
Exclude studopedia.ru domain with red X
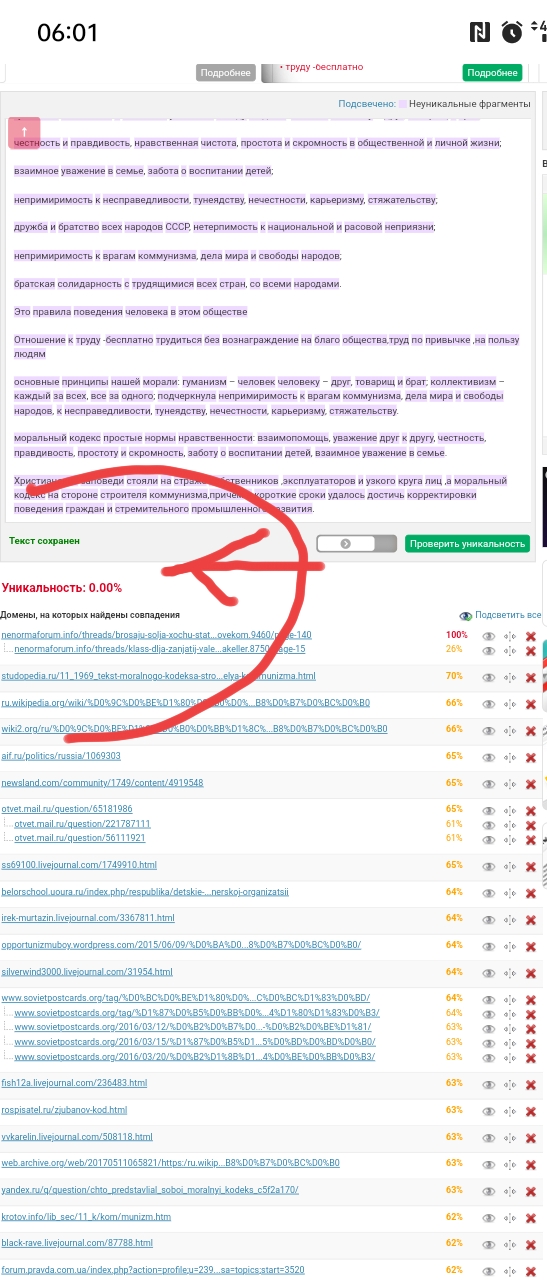(531, 677)
